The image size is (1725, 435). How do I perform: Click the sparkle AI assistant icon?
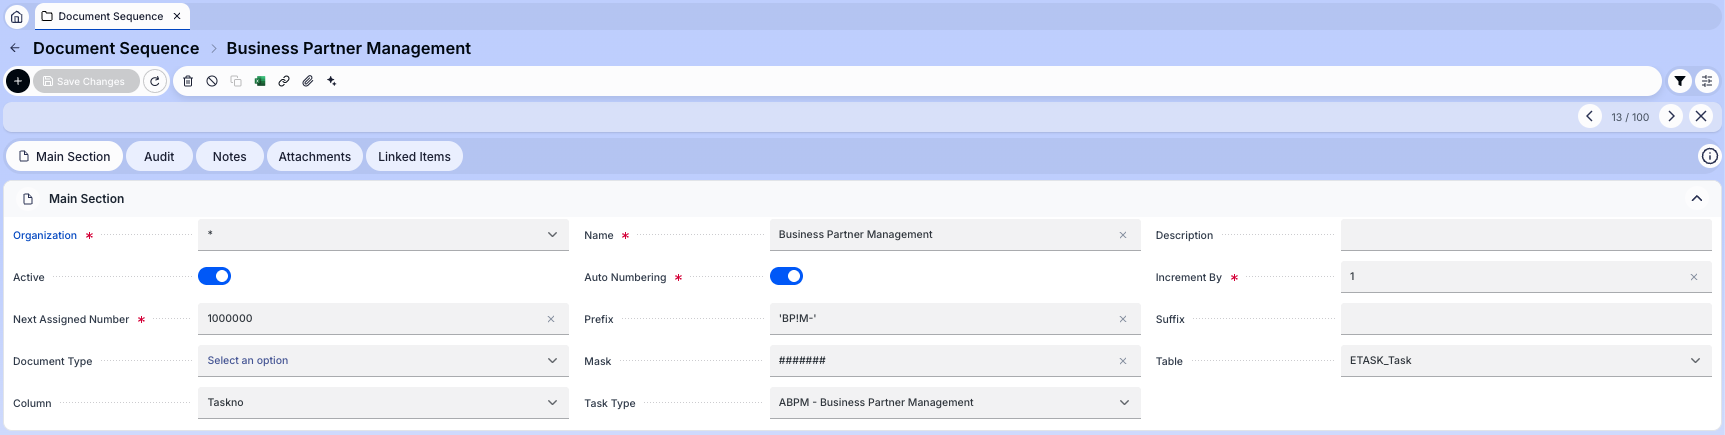point(332,81)
